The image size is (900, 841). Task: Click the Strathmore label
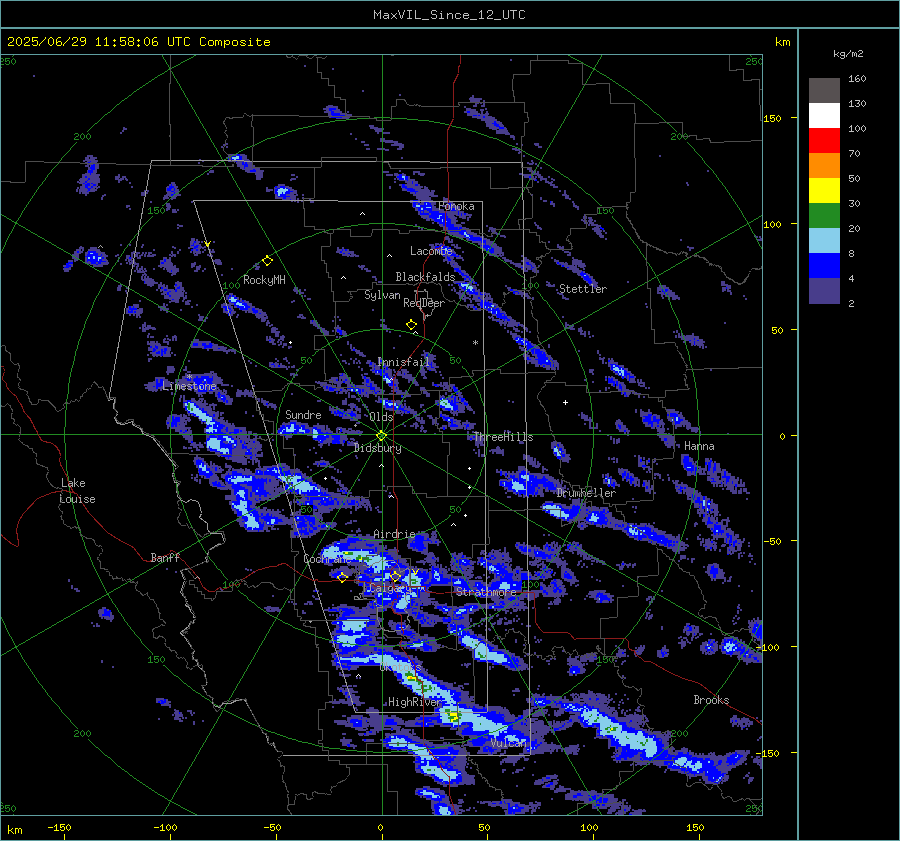tap(486, 591)
